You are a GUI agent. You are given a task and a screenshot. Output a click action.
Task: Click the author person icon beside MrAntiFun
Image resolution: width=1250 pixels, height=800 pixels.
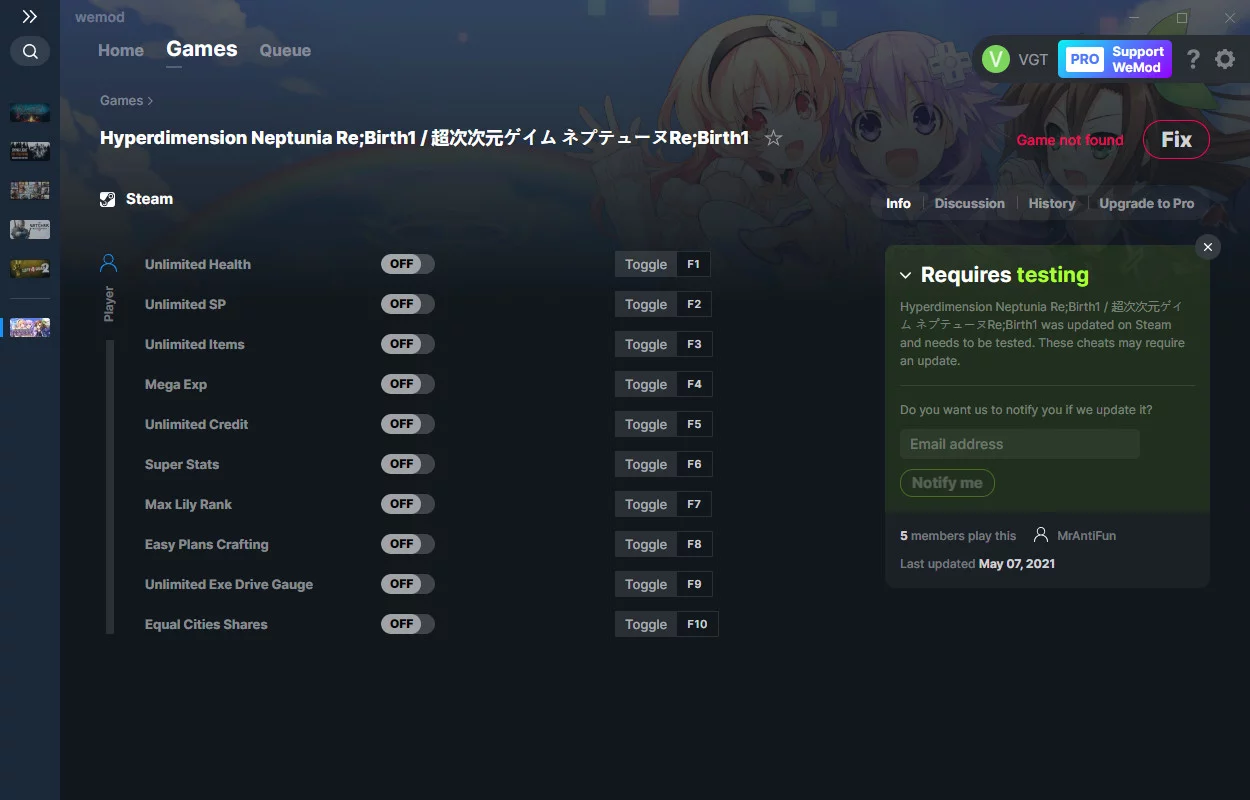tap(1041, 535)
